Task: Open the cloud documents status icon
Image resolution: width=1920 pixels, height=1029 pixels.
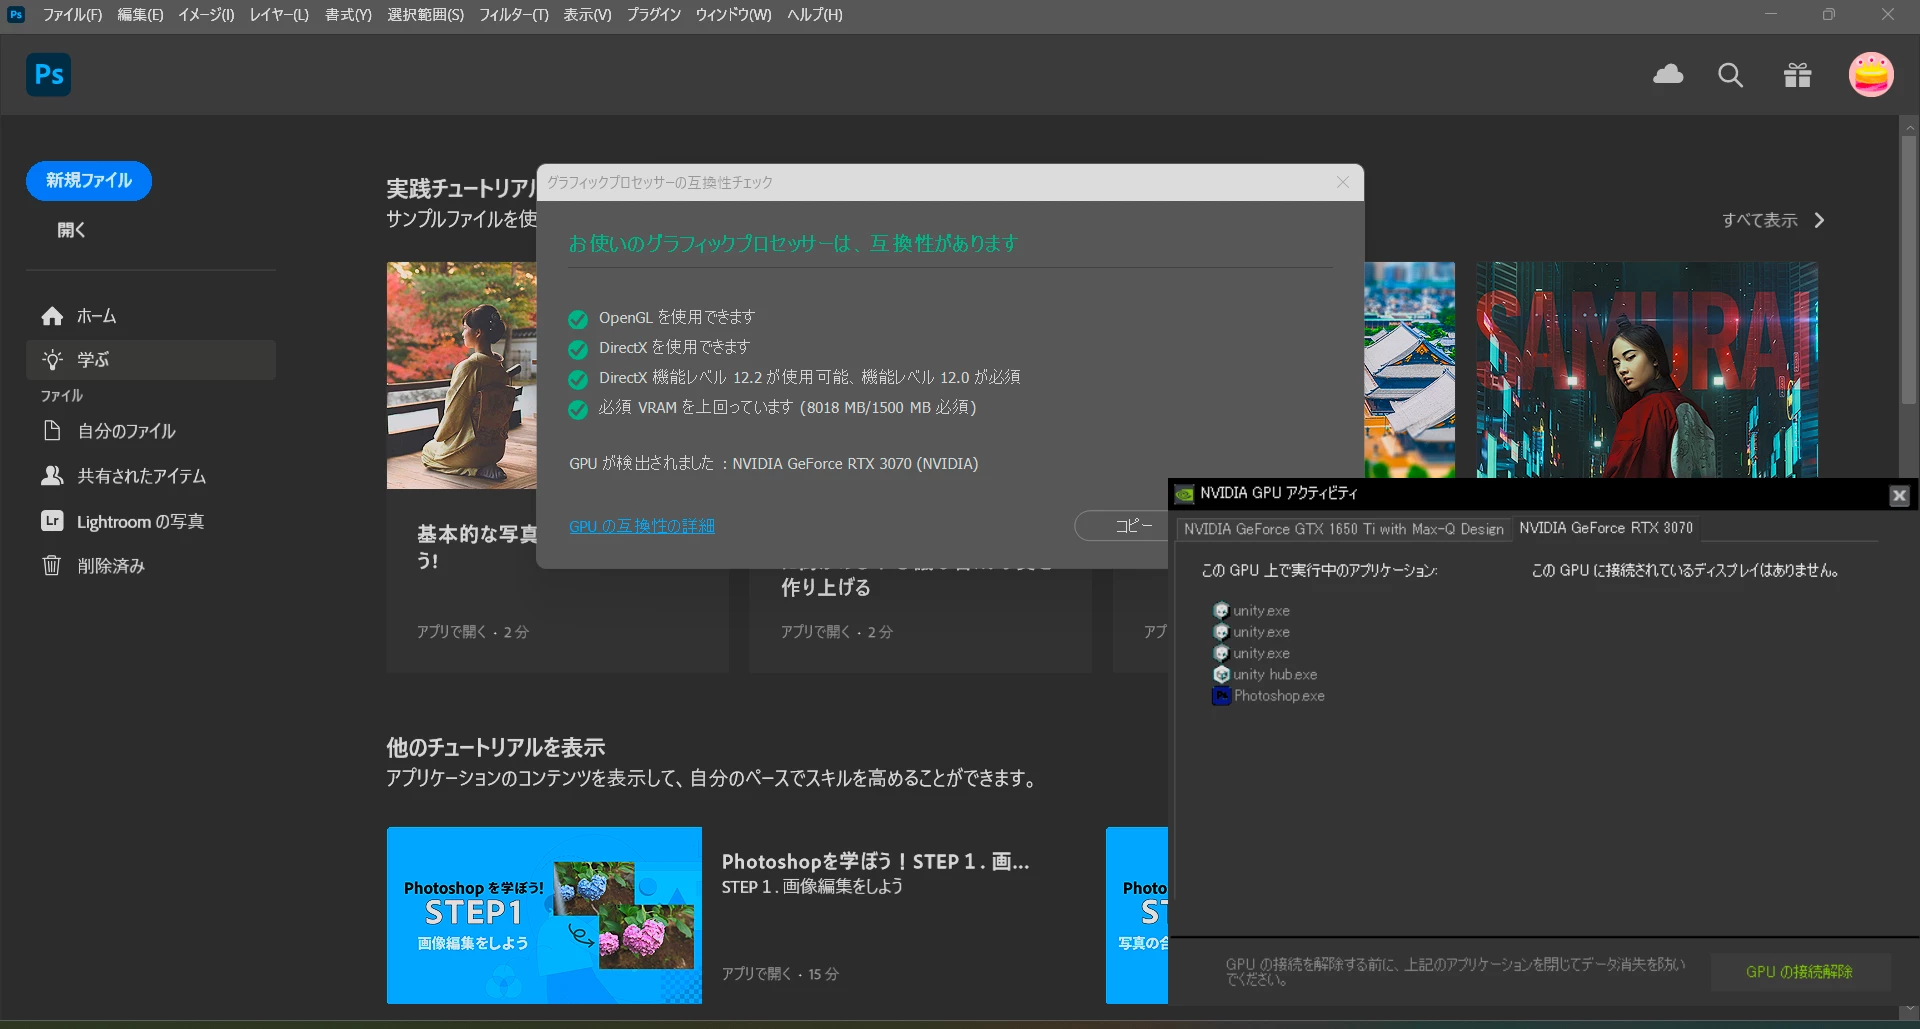Action: pos(1668,74)
